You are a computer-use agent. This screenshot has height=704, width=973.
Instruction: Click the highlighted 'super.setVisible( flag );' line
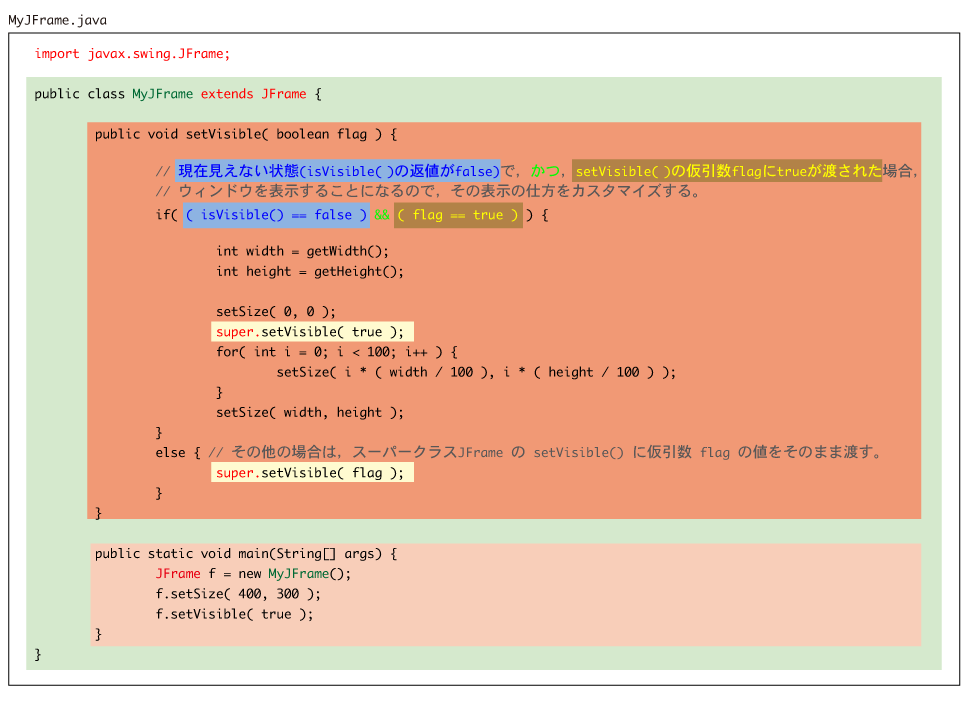click(312, 473)
